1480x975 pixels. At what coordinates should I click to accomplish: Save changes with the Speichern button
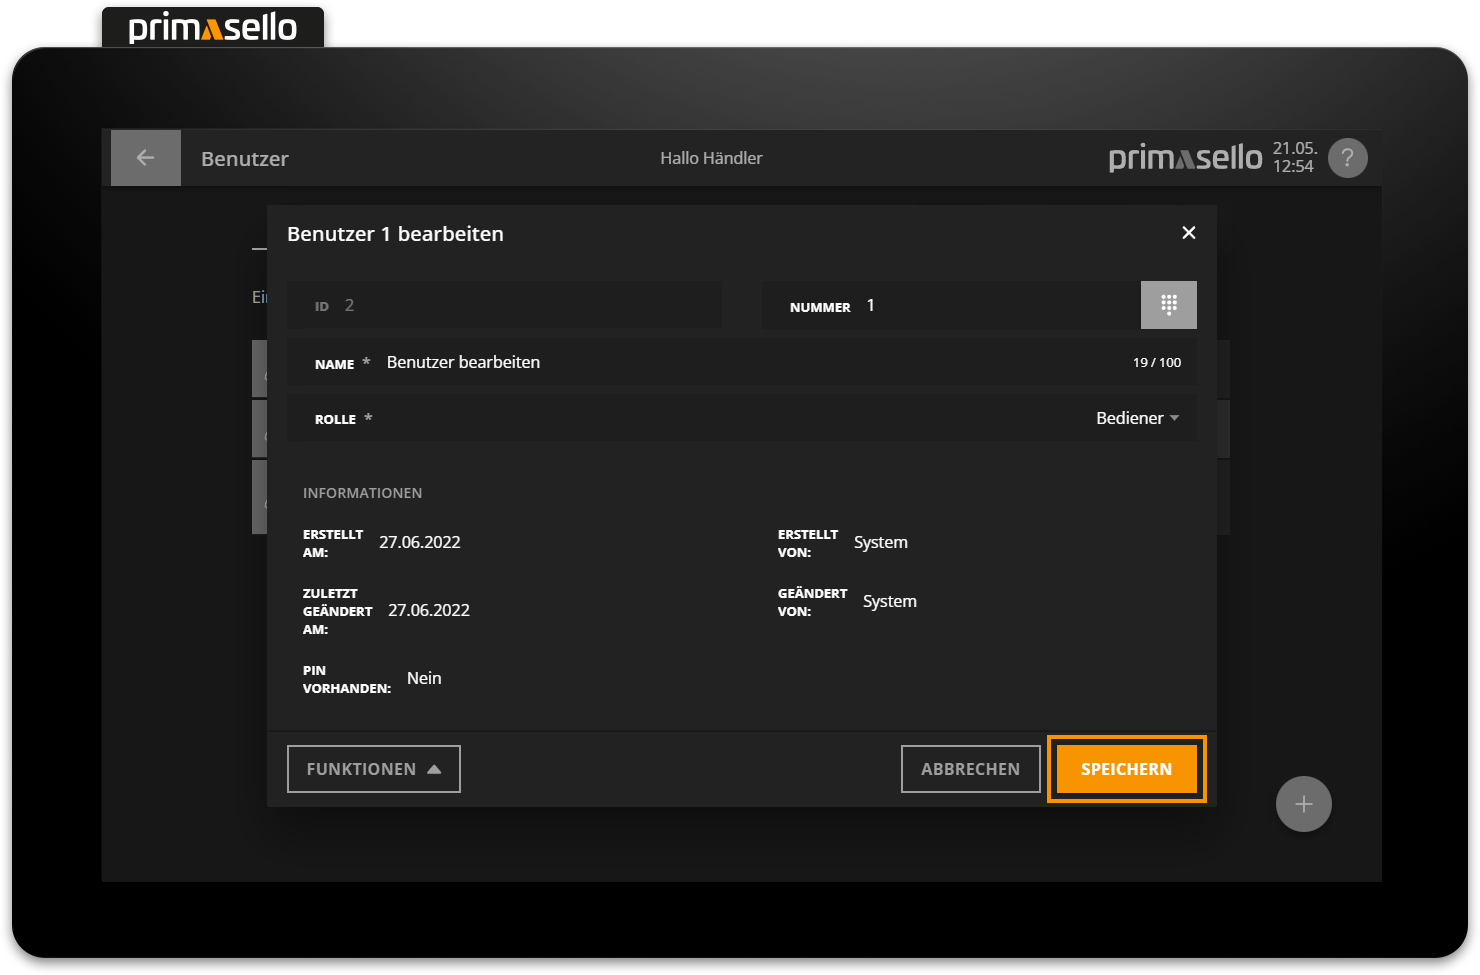pyautogui.click(x=1126, y=769)
